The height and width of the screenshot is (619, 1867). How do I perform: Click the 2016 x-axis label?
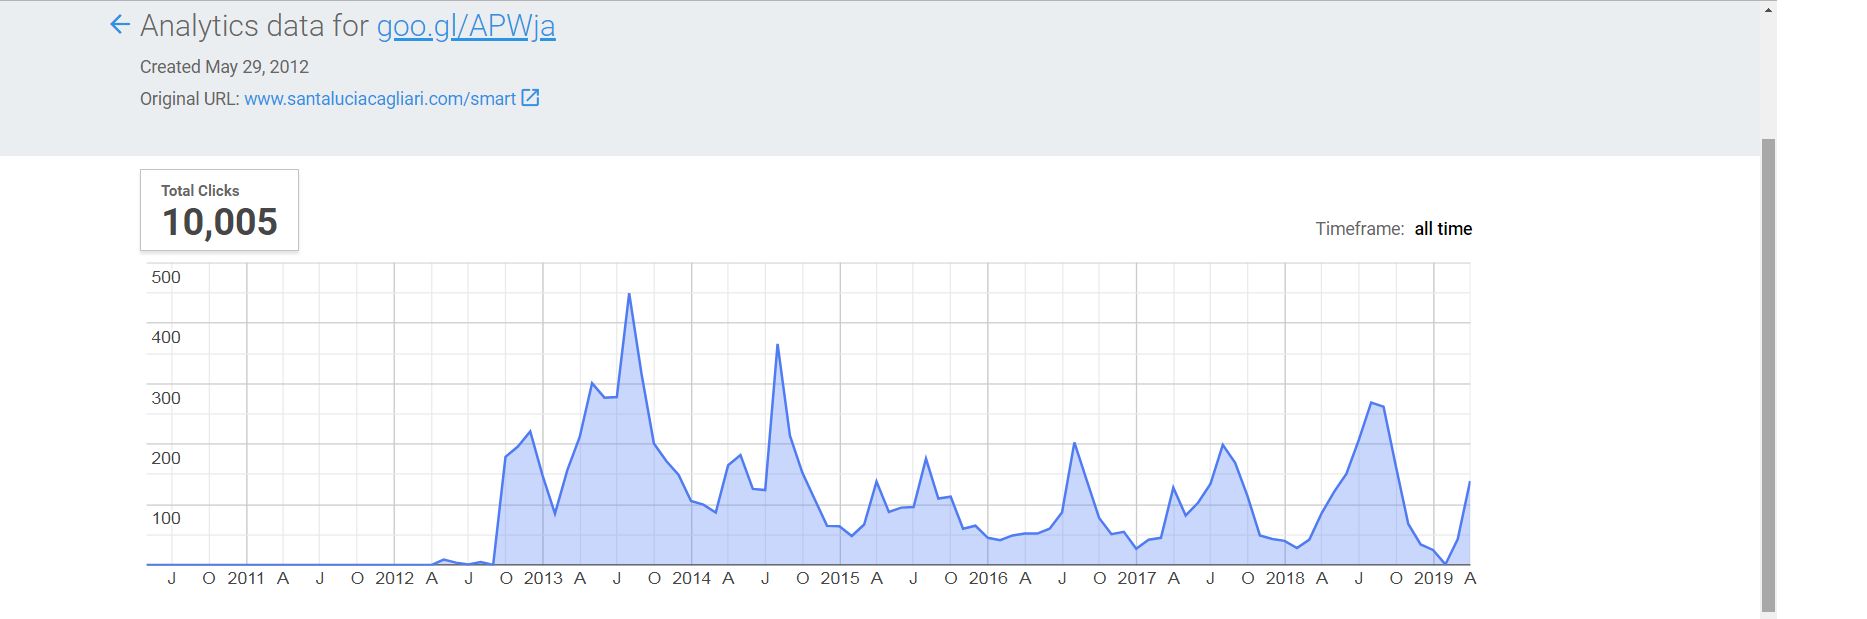[x=988, y=578]
